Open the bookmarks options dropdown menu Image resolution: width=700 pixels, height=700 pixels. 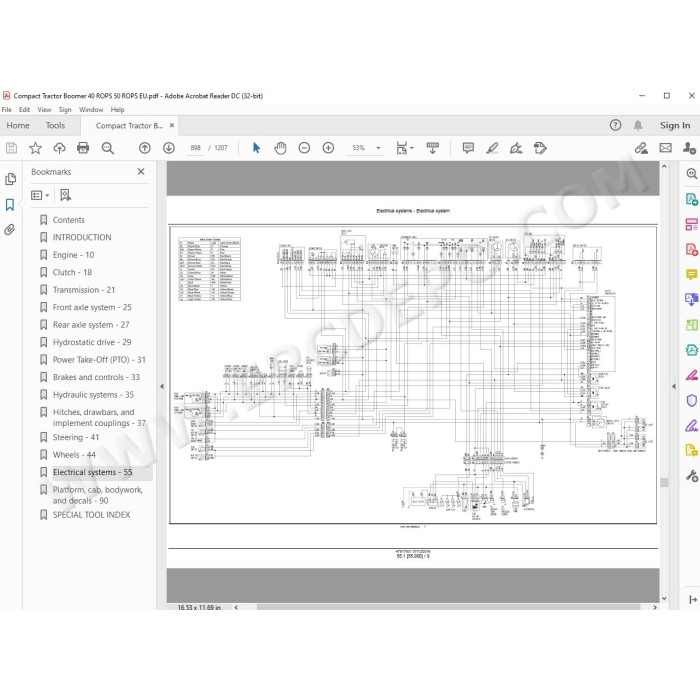point(40,195)
